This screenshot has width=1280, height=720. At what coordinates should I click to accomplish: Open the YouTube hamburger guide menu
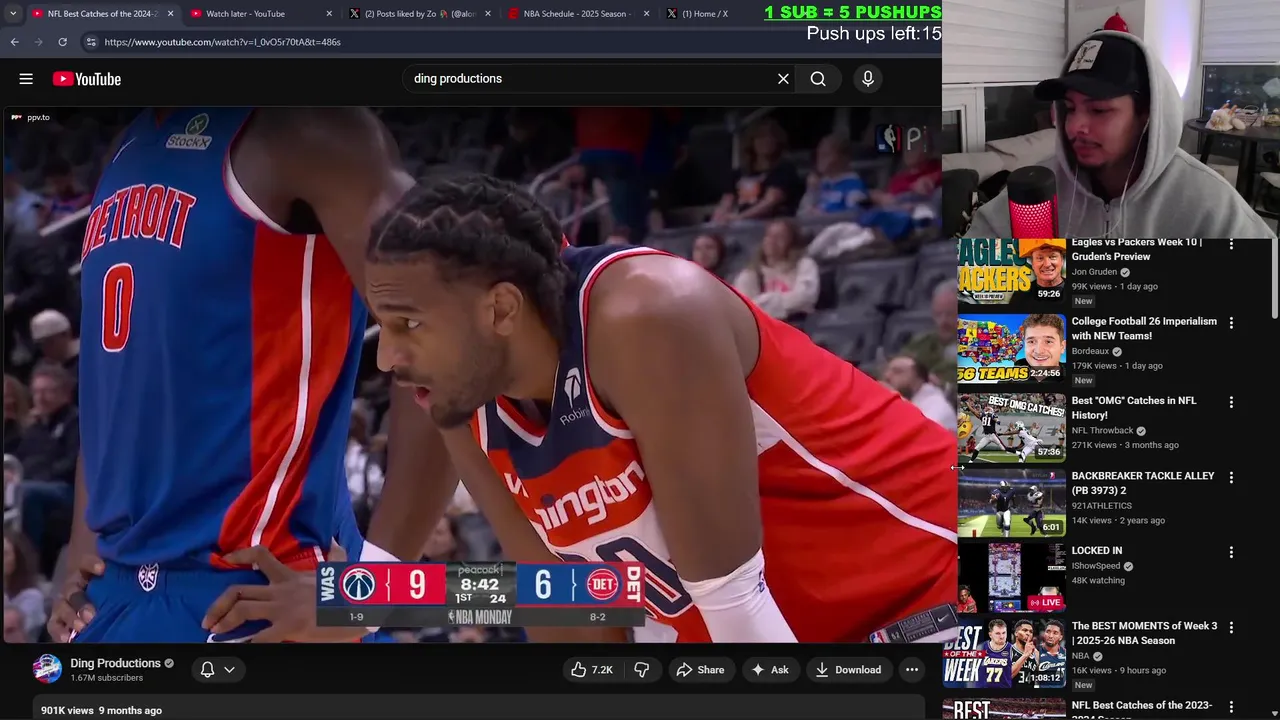coord(26,79)
